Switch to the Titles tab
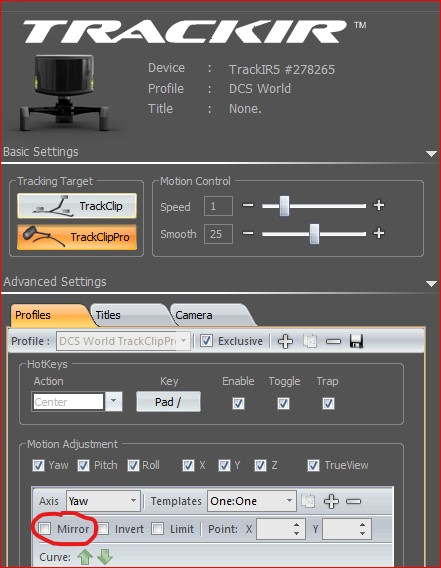This screenshot has width=441, height=568. click(129, 315)
